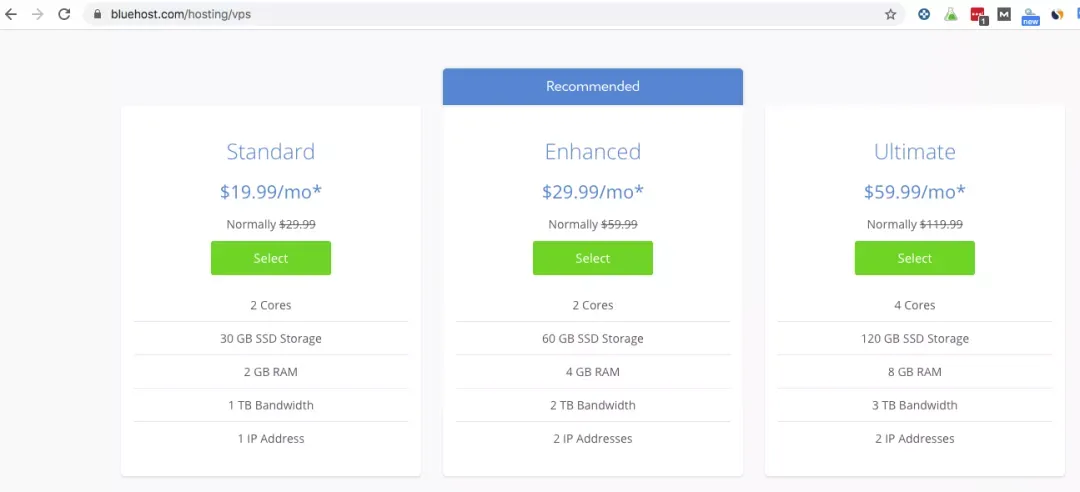Image resolution: width=1080 pixels, height=492 pixels.
Task: Open the navy and orange extension icon
Action: (1057, 14)
